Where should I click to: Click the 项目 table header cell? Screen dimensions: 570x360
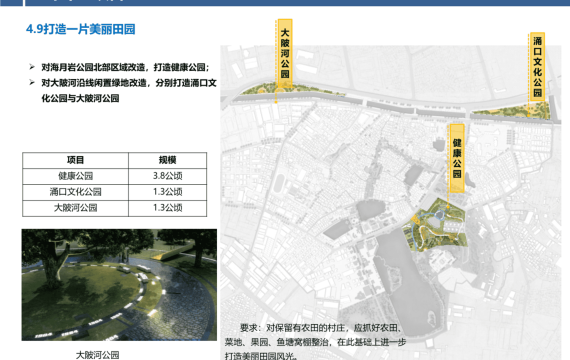point(75,160)
